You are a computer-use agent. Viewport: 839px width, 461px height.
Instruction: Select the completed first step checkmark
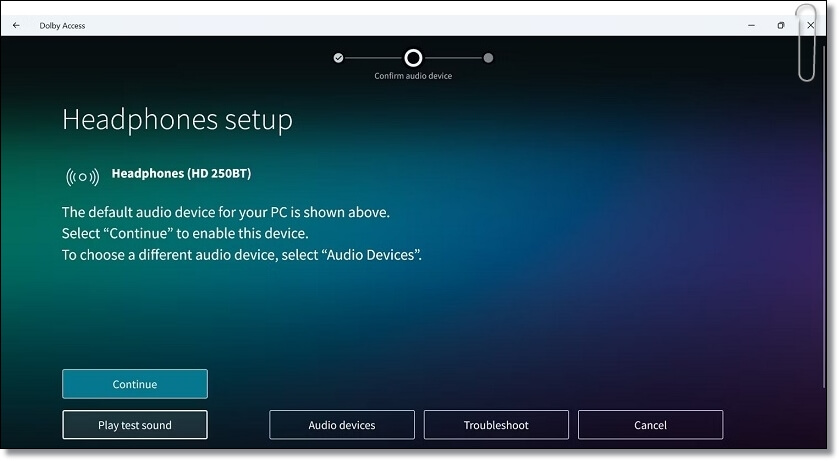(x=338, y=58)
